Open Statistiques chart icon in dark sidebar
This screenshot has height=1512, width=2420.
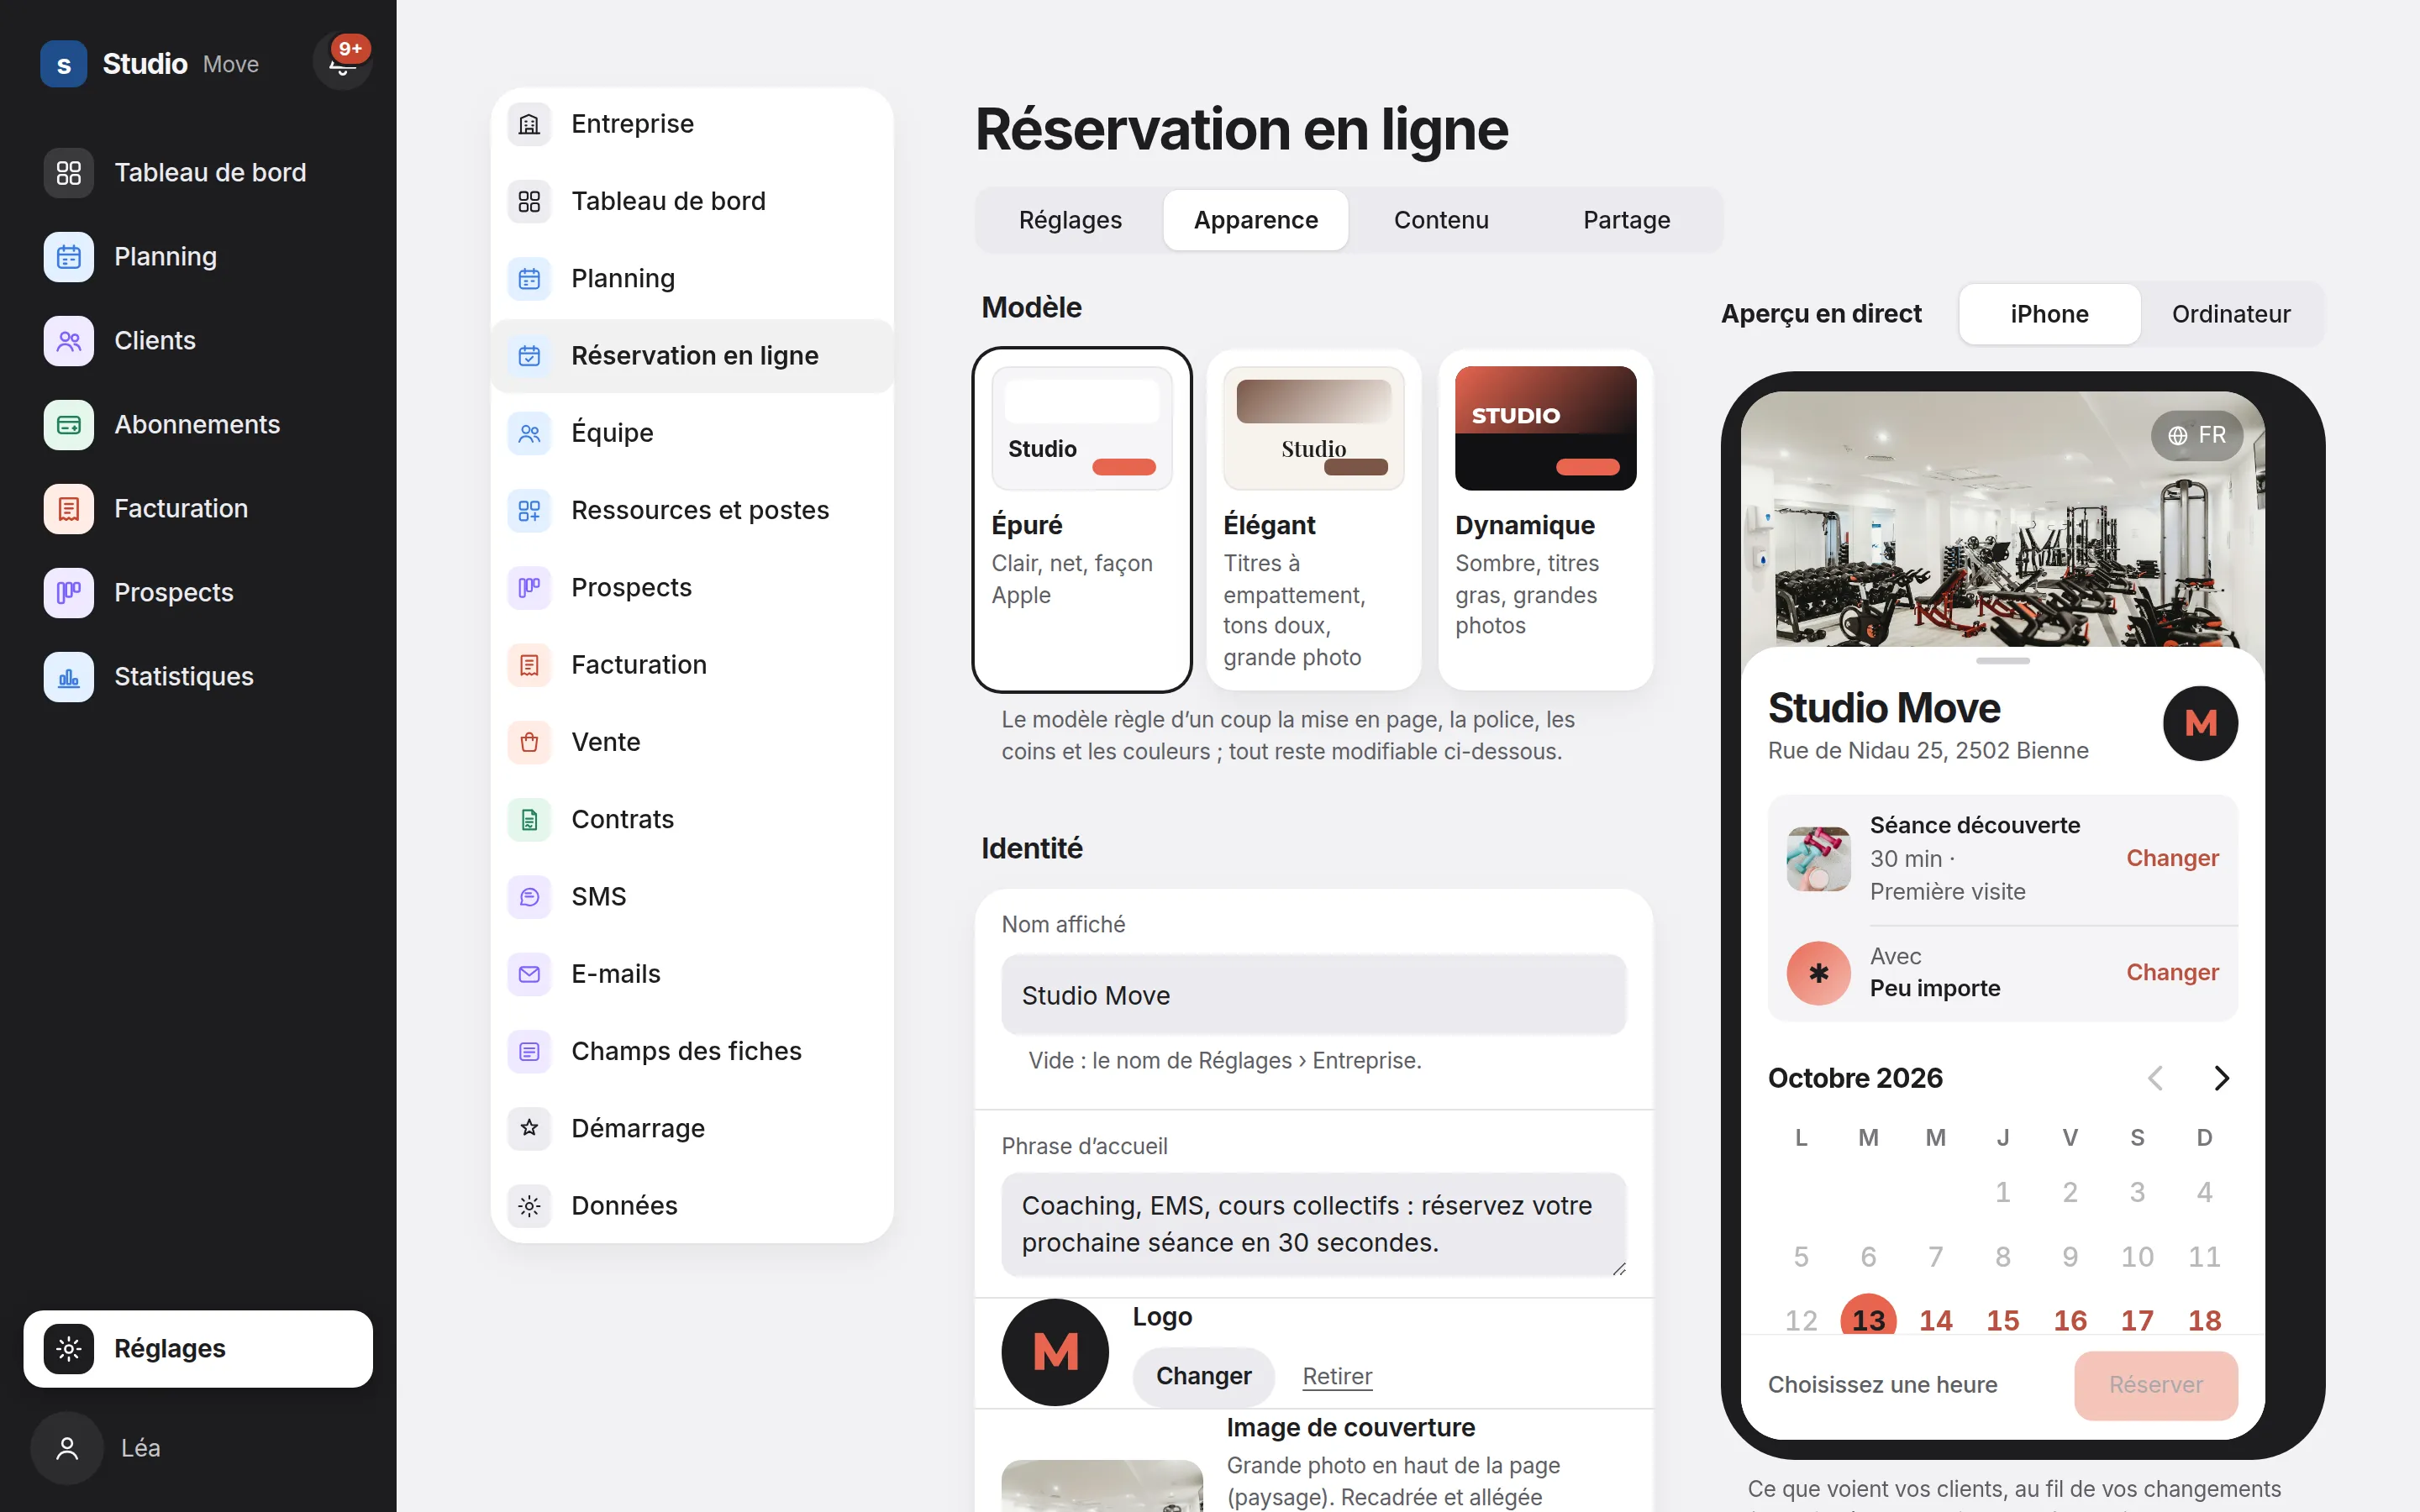pos(69,677)
